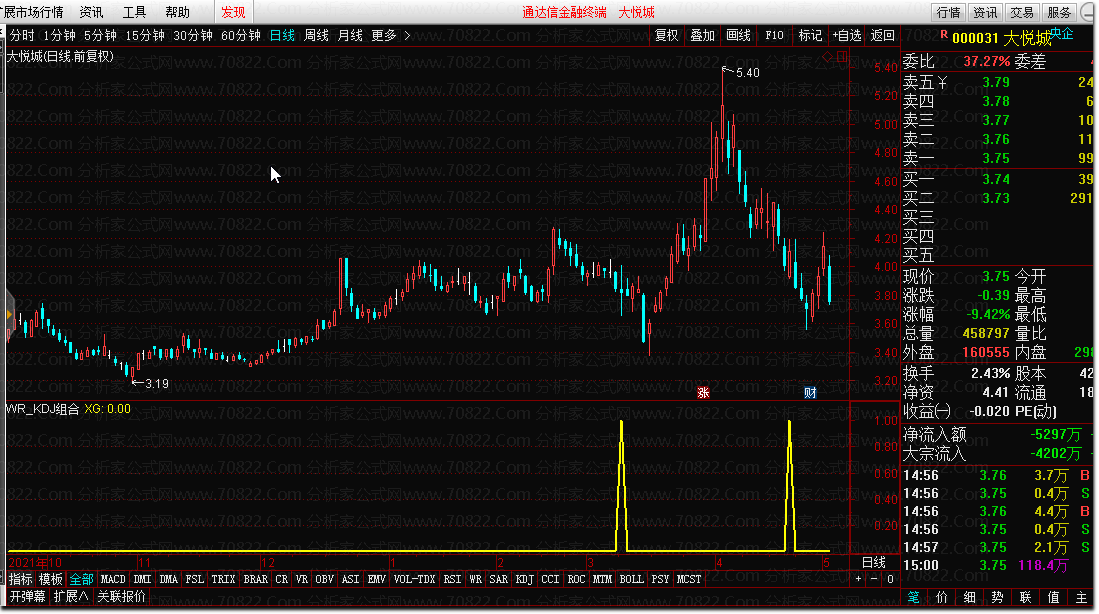The image size is (1099, 614).
Task: Click the F10 button
Action: (774, 35)
